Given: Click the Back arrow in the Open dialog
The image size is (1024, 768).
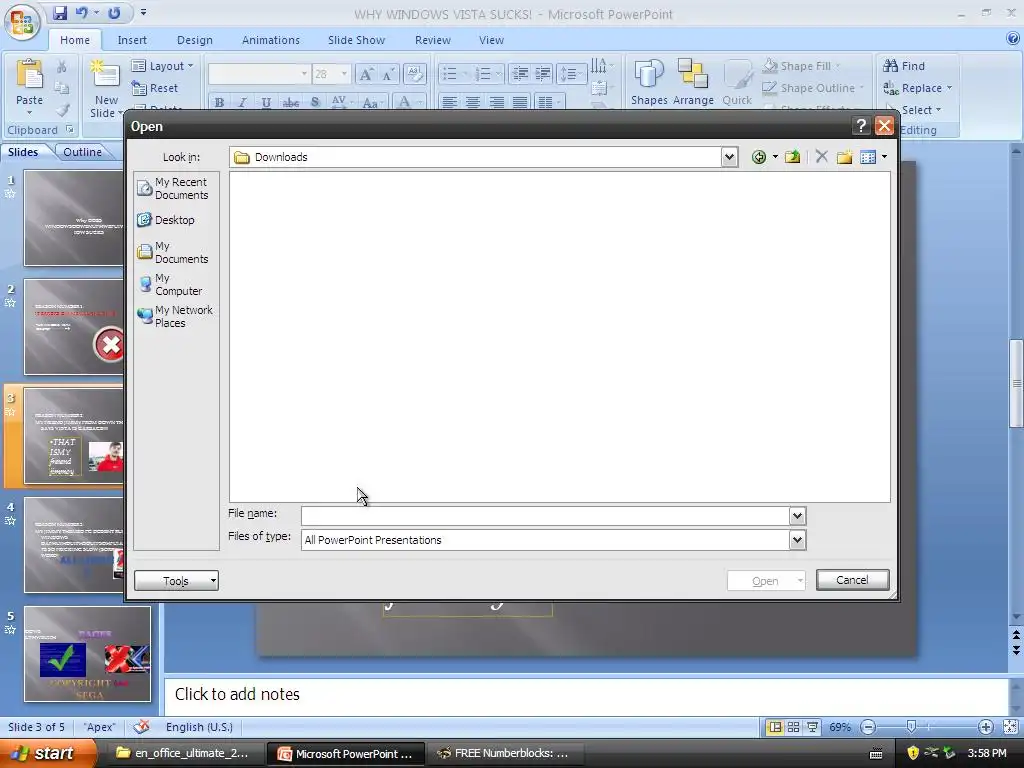Looking at the screenshot, I should (x=758, y=157).
